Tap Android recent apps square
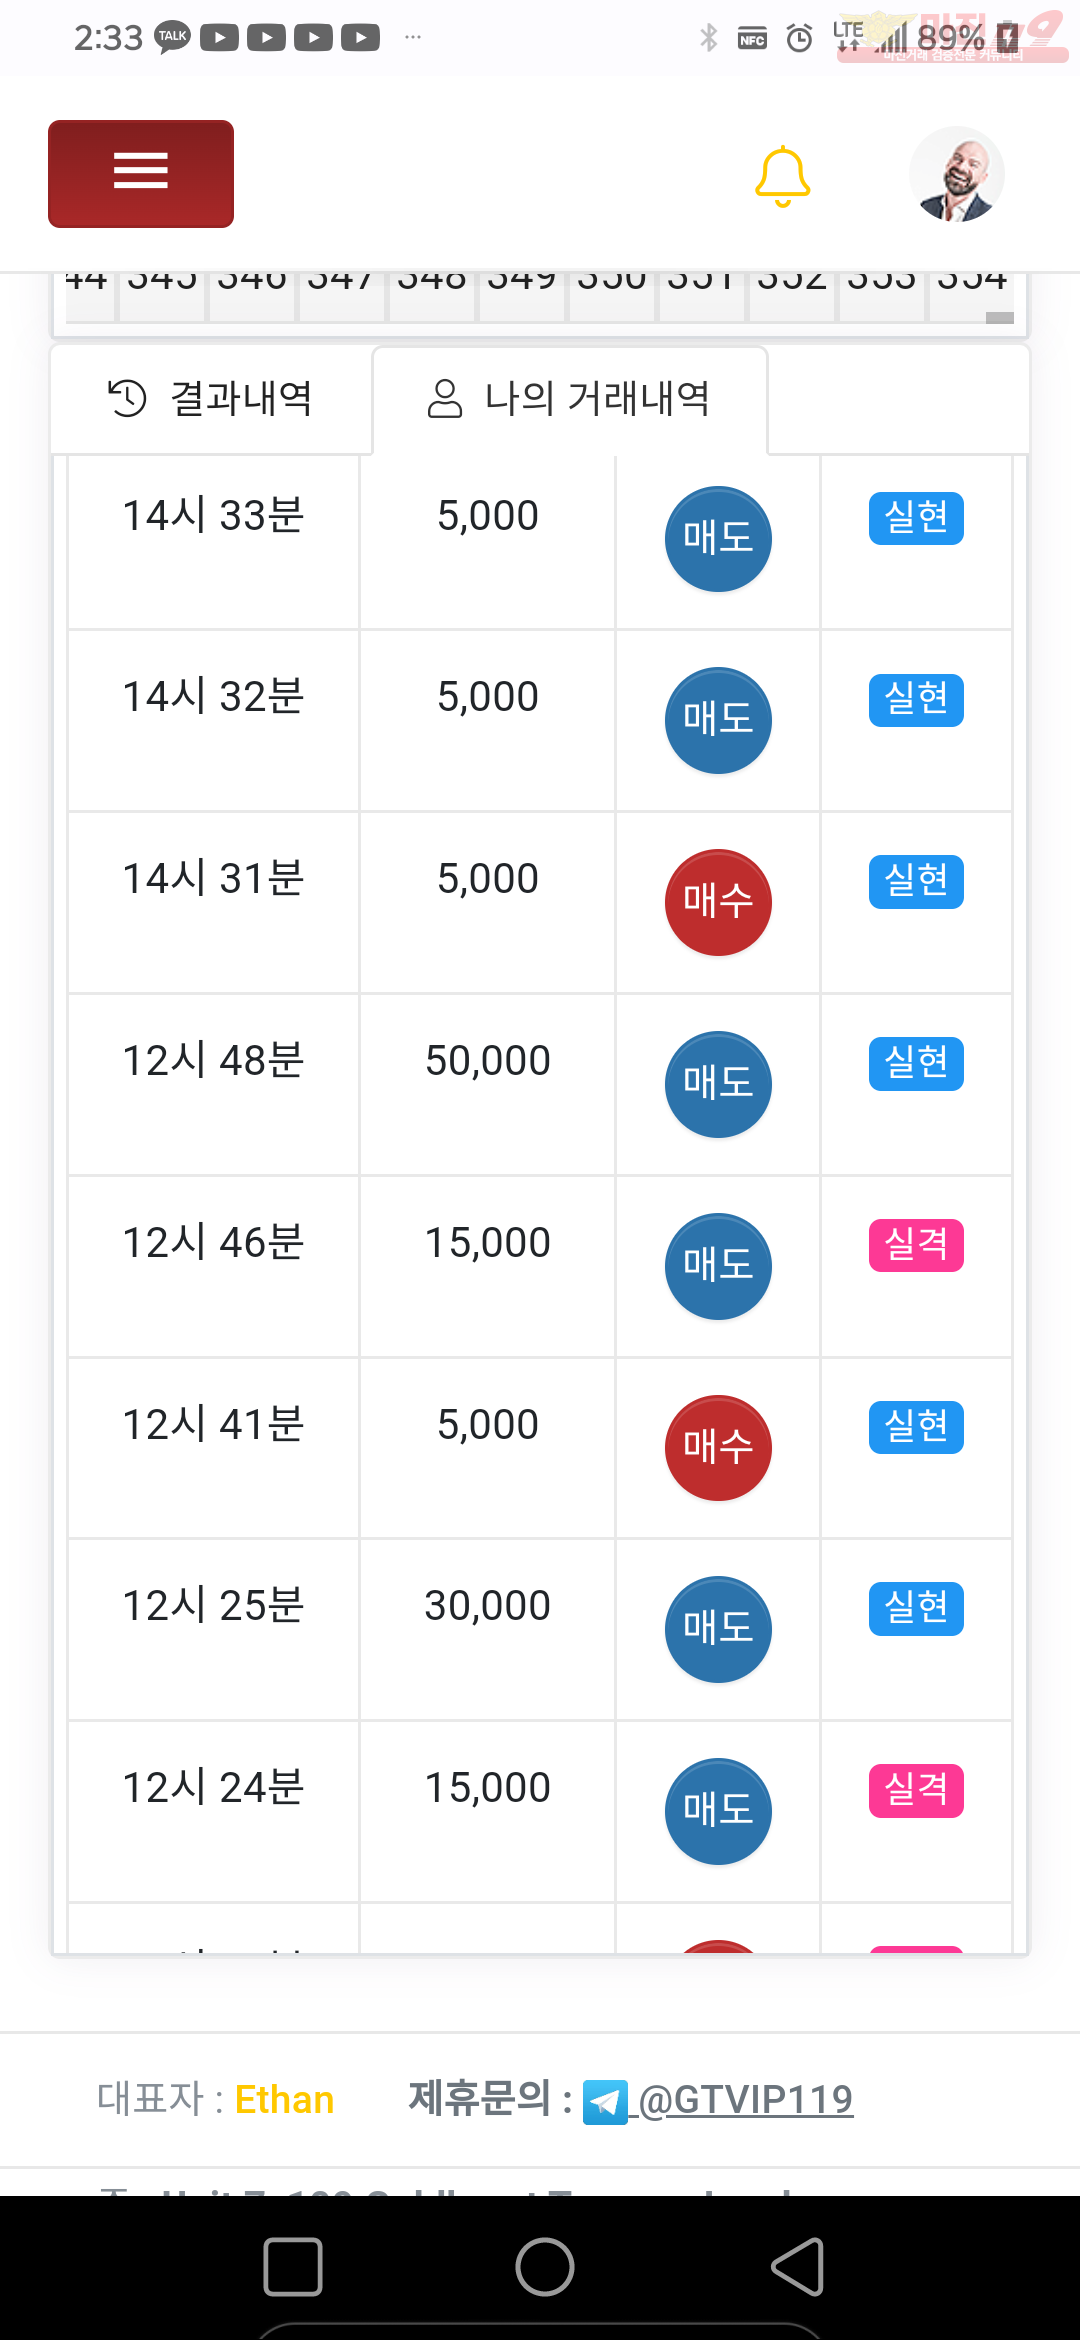Viewport: 1080px width, 2340px height. [293, 2266]
